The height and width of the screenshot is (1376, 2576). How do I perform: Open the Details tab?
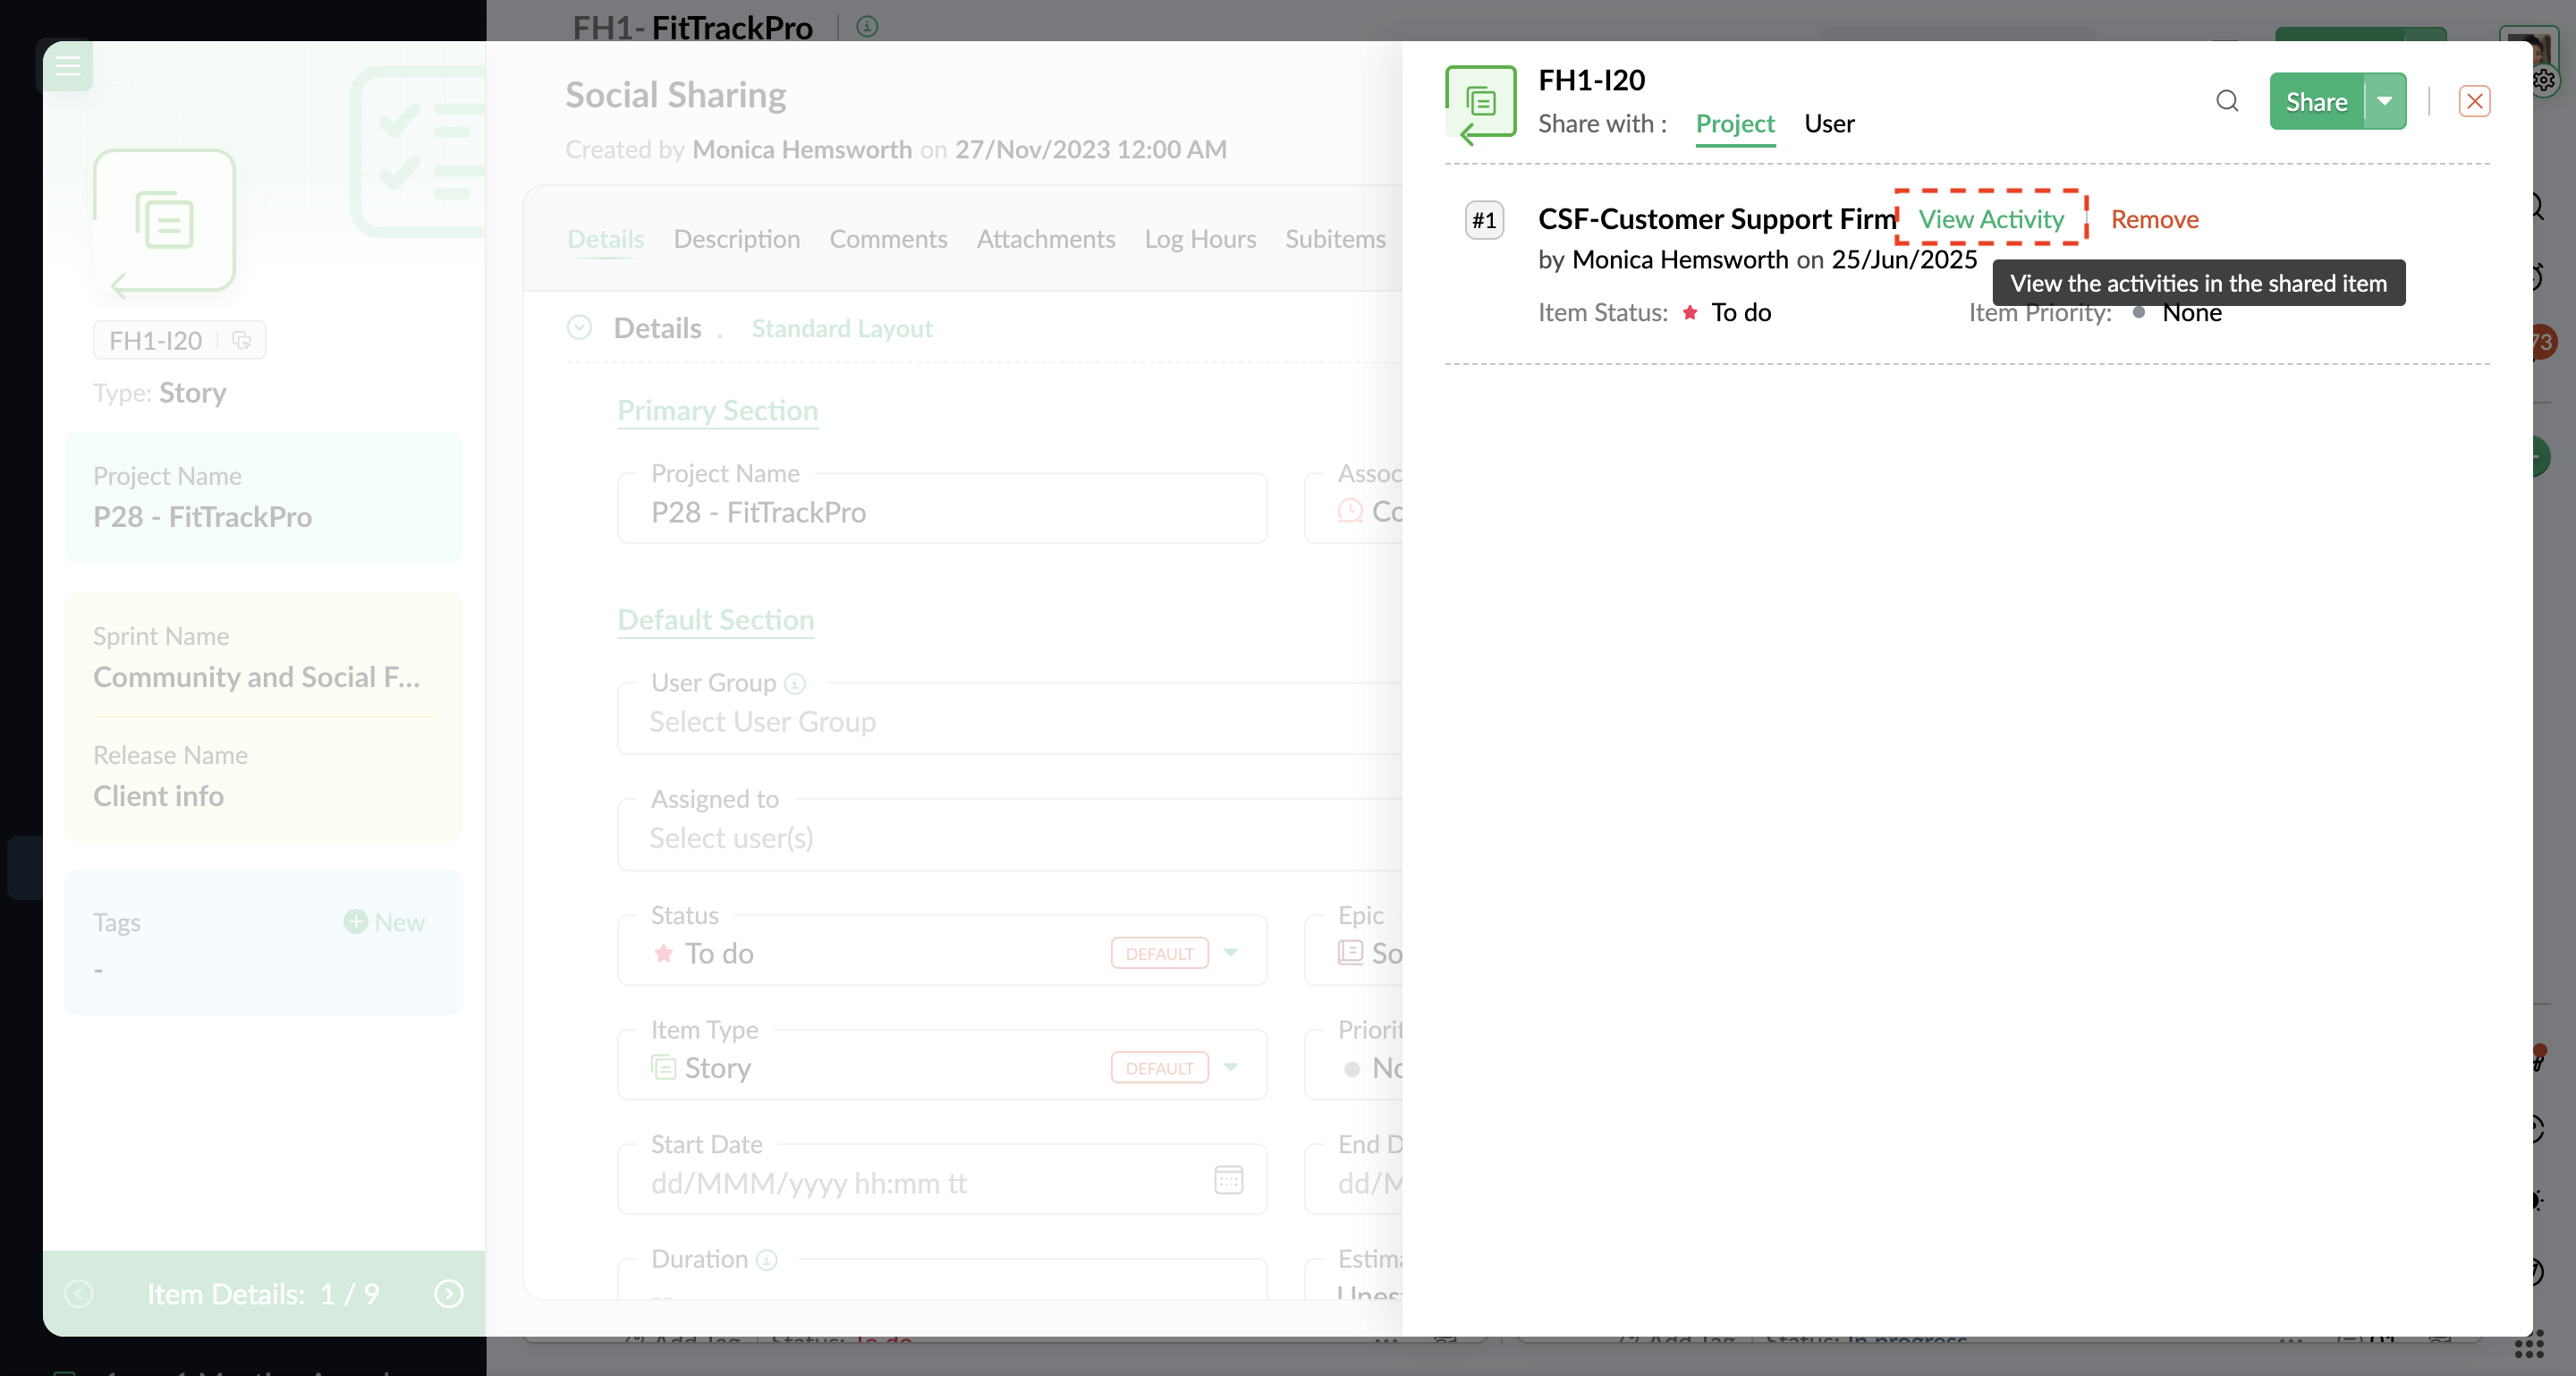(x=605, y=238)
